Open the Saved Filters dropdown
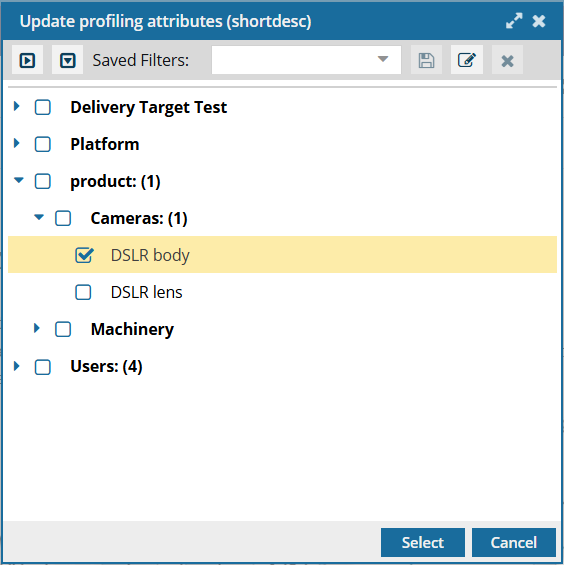This screenshot has width=564, height=565. (306, 60)
